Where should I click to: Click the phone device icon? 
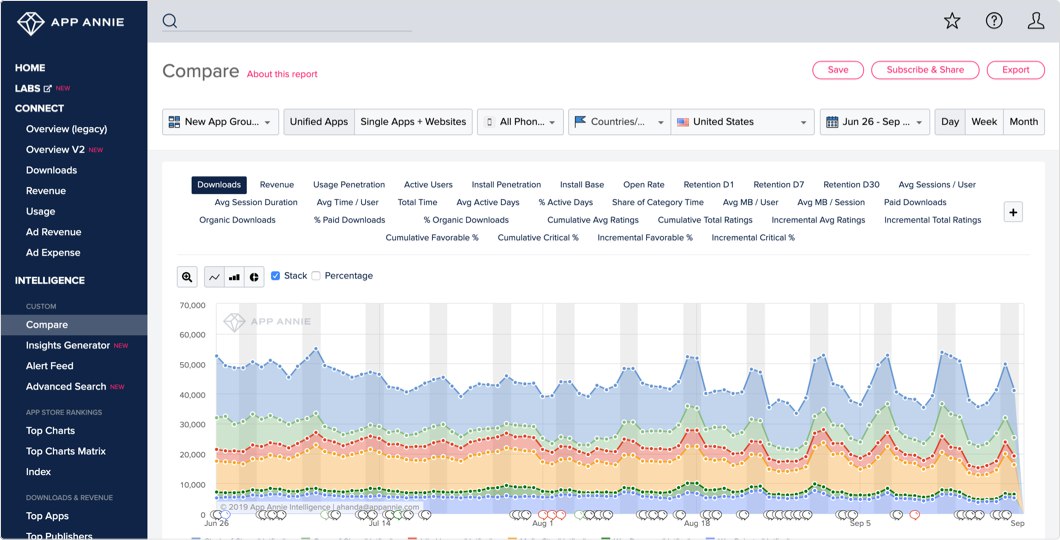[x=489, y=122]
